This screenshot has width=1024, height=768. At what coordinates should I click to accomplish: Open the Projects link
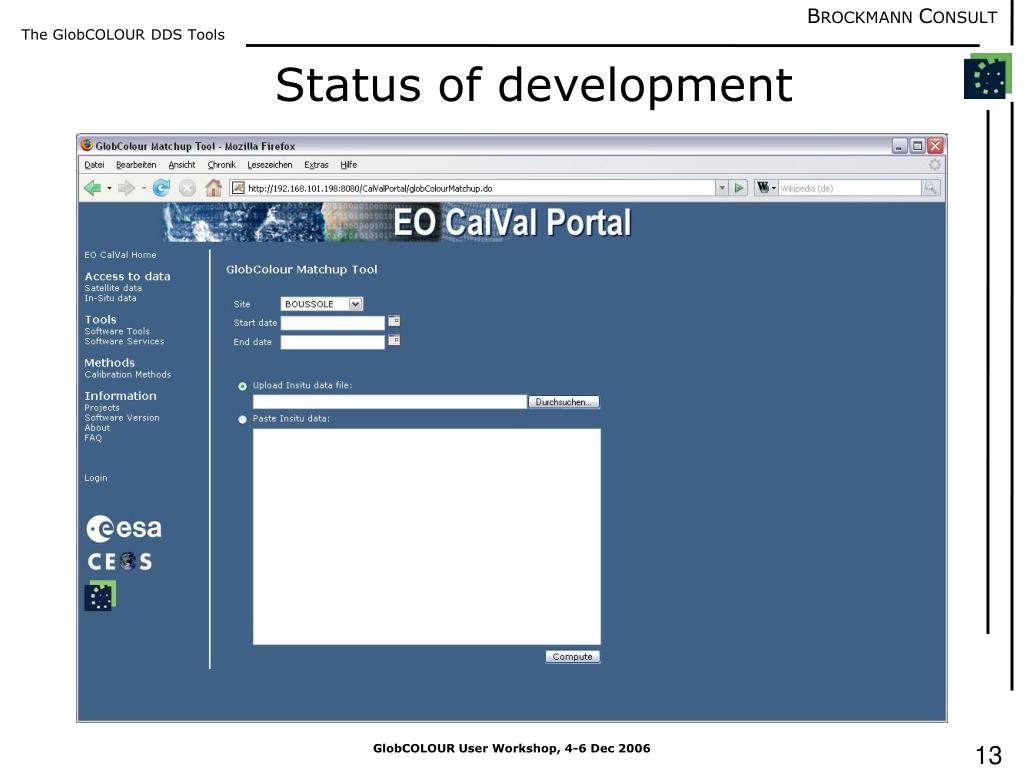(x=102, y=408)
